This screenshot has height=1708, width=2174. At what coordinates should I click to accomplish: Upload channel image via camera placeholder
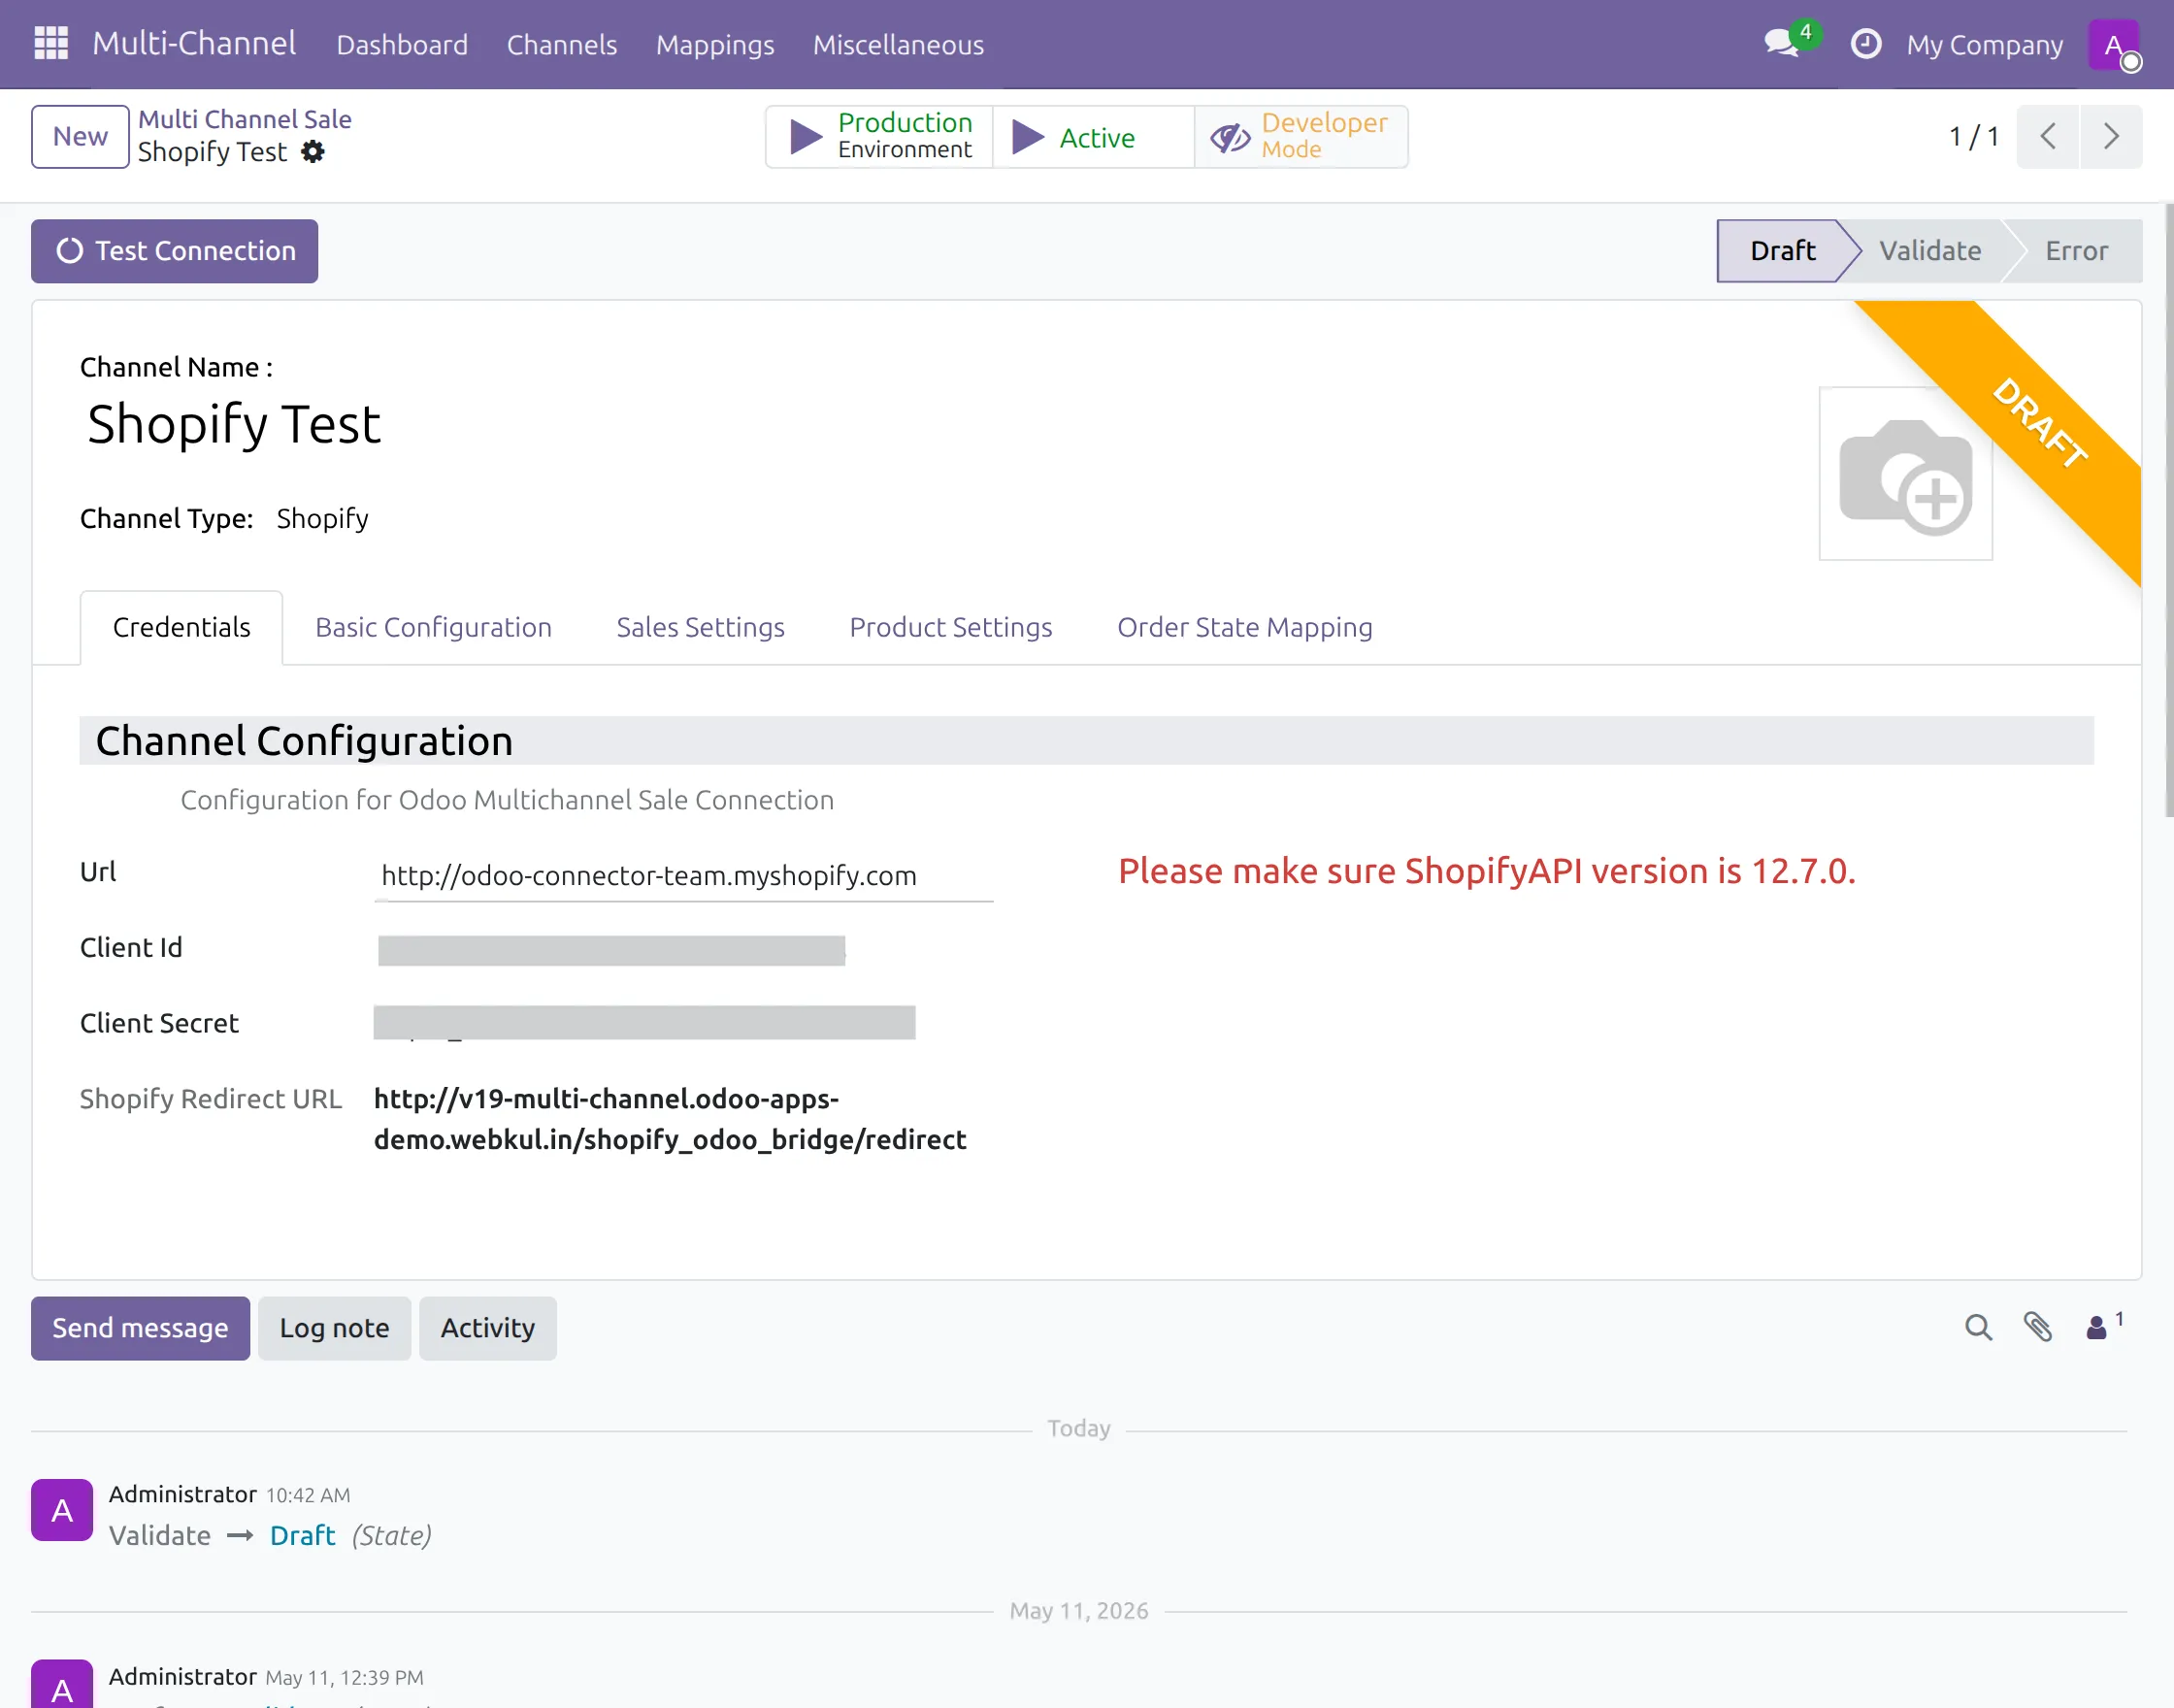pos(1905,474)
